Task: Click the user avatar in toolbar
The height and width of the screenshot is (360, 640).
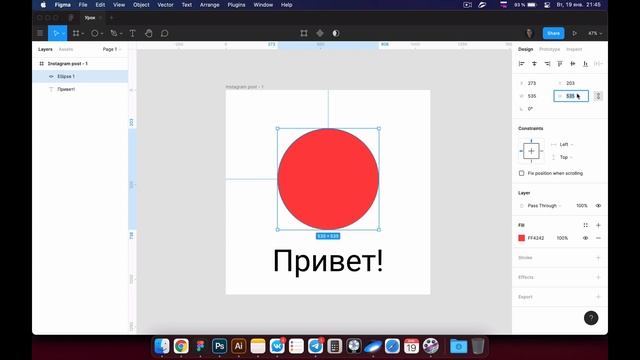Action: click(x=529, y=33)
